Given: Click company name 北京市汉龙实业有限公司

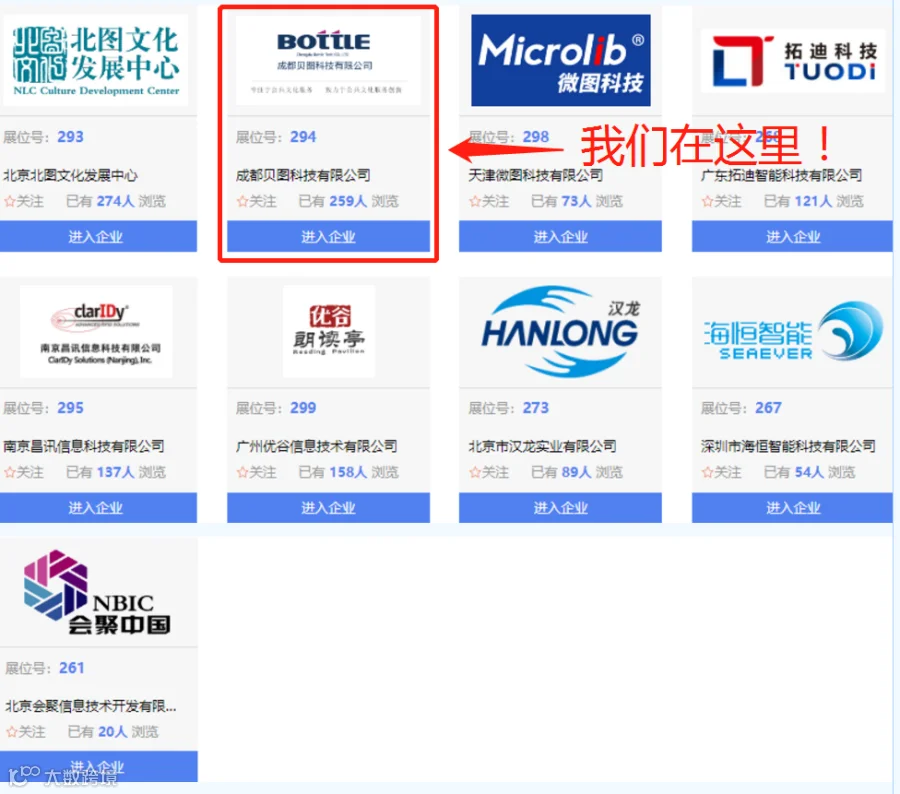Looking at the screenshot, I should pos(542,446).
